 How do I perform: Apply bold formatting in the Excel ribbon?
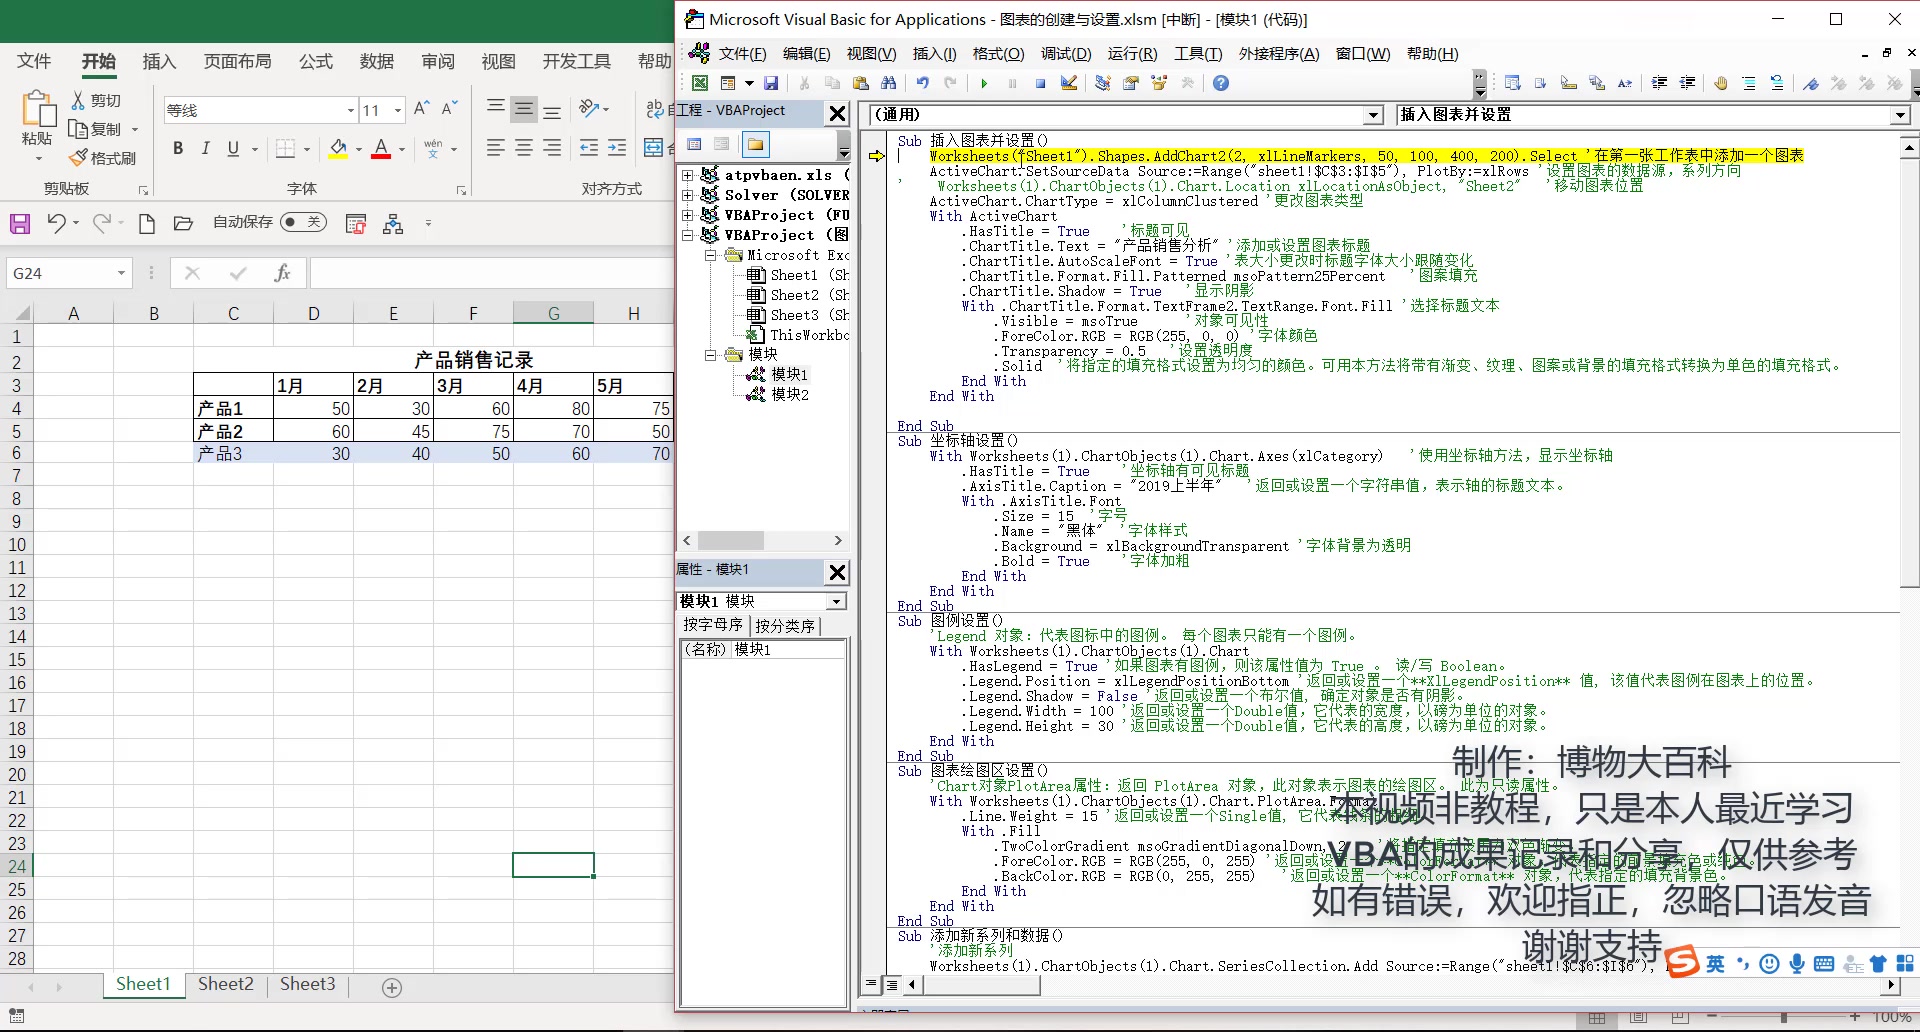pyautogui.click(x=179, y=148)
